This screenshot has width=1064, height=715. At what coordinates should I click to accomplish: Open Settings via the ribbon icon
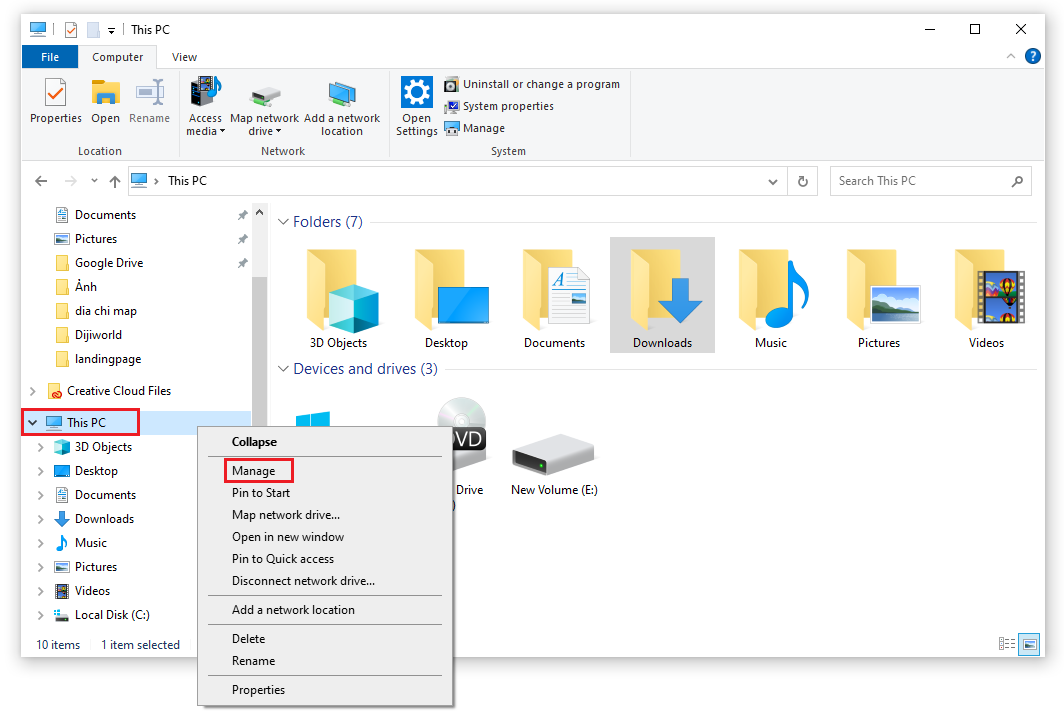point(416,104)
